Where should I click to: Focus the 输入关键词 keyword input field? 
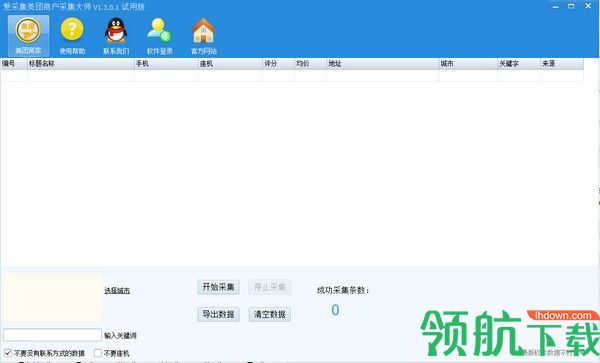(x=52, y=335)
